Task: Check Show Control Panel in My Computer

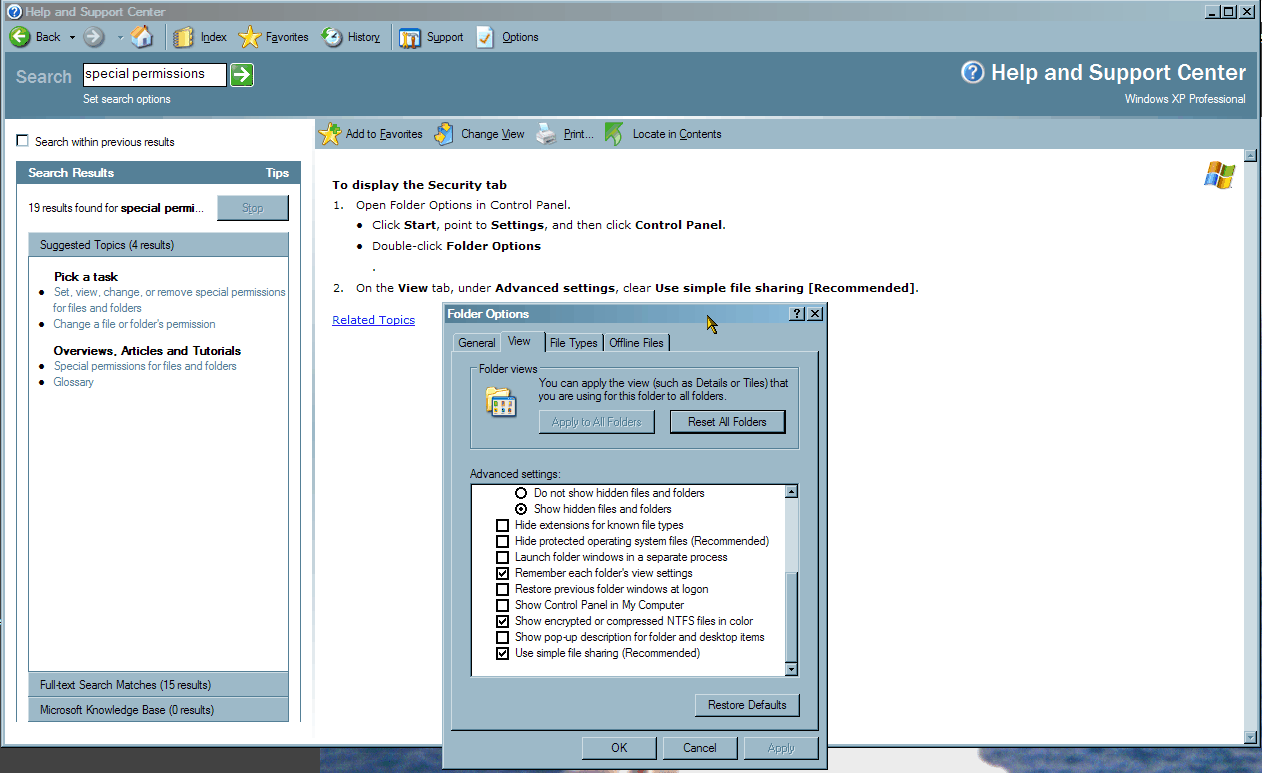Action: click(x=502, y=605)
